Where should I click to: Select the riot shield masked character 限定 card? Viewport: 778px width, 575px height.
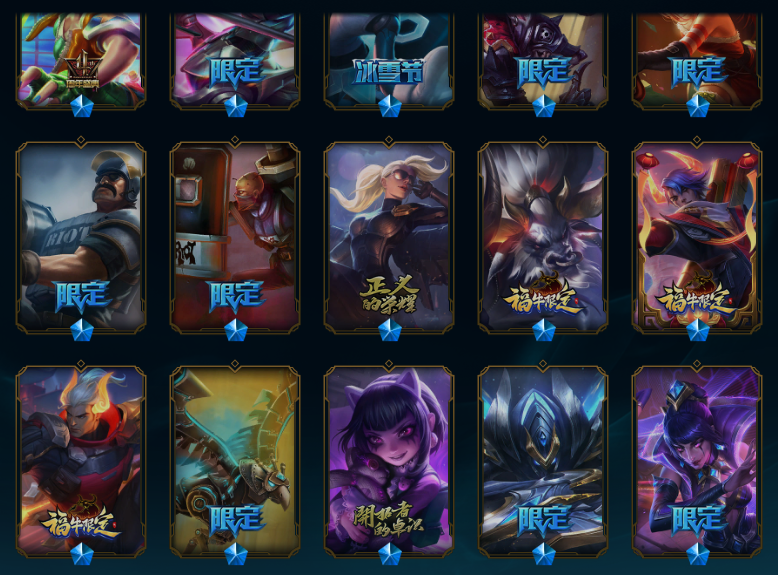click(x=235, y=237)
